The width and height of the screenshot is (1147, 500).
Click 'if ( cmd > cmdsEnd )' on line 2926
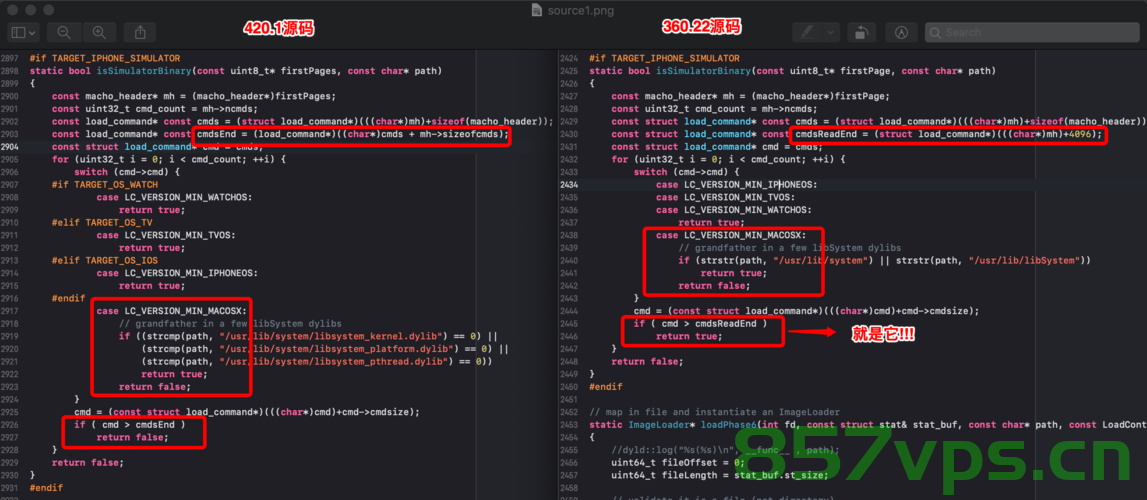tap(129, 425)
